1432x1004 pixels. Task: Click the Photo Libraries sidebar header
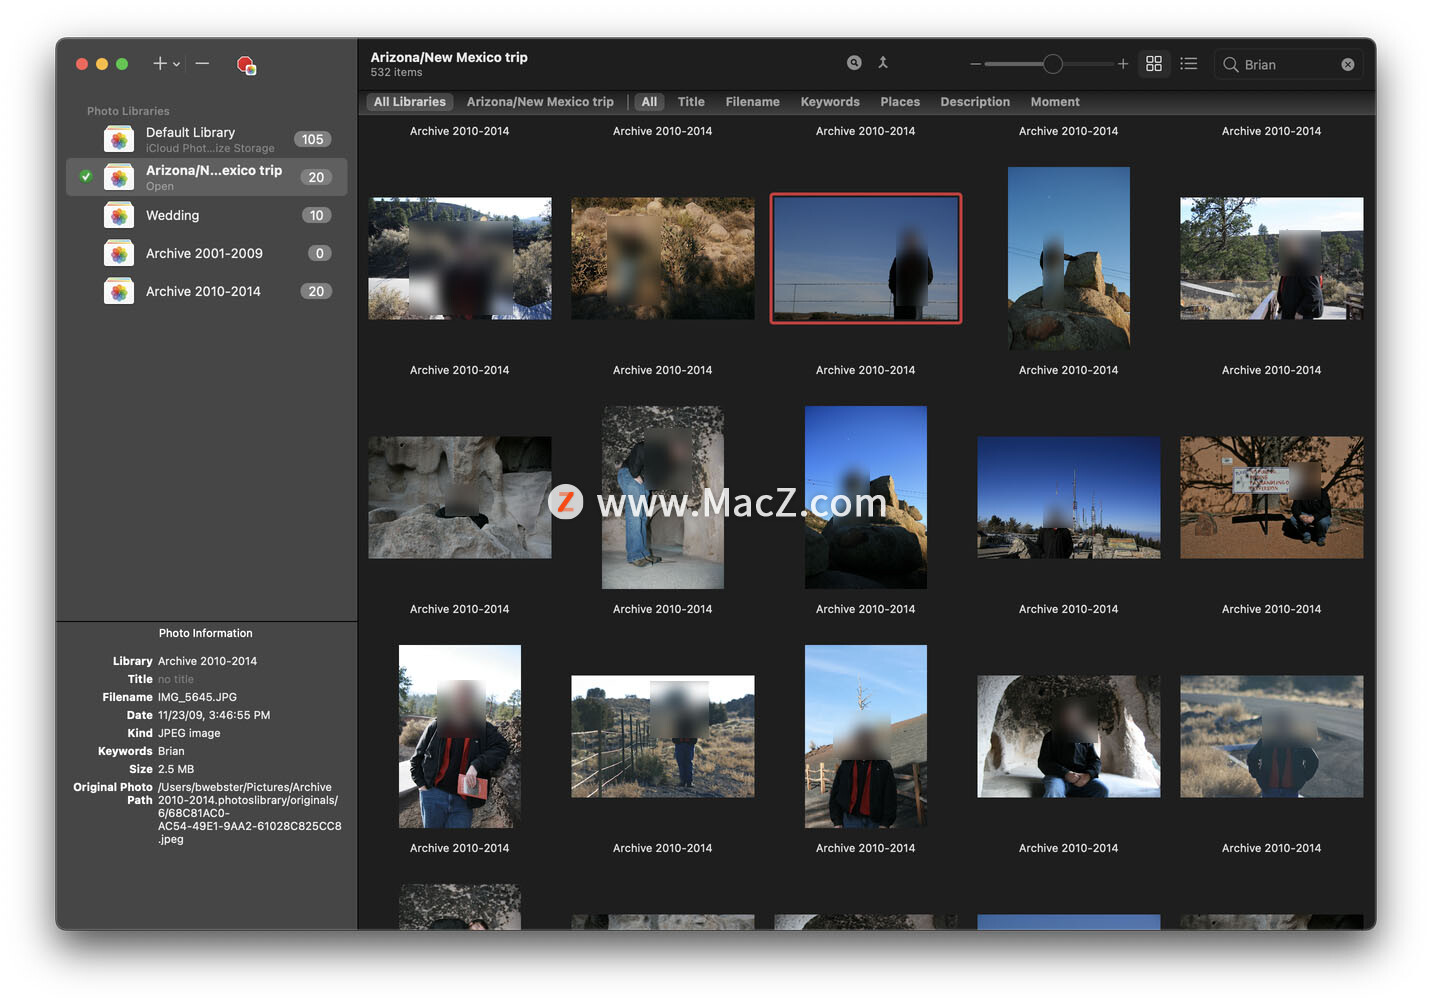128,111
